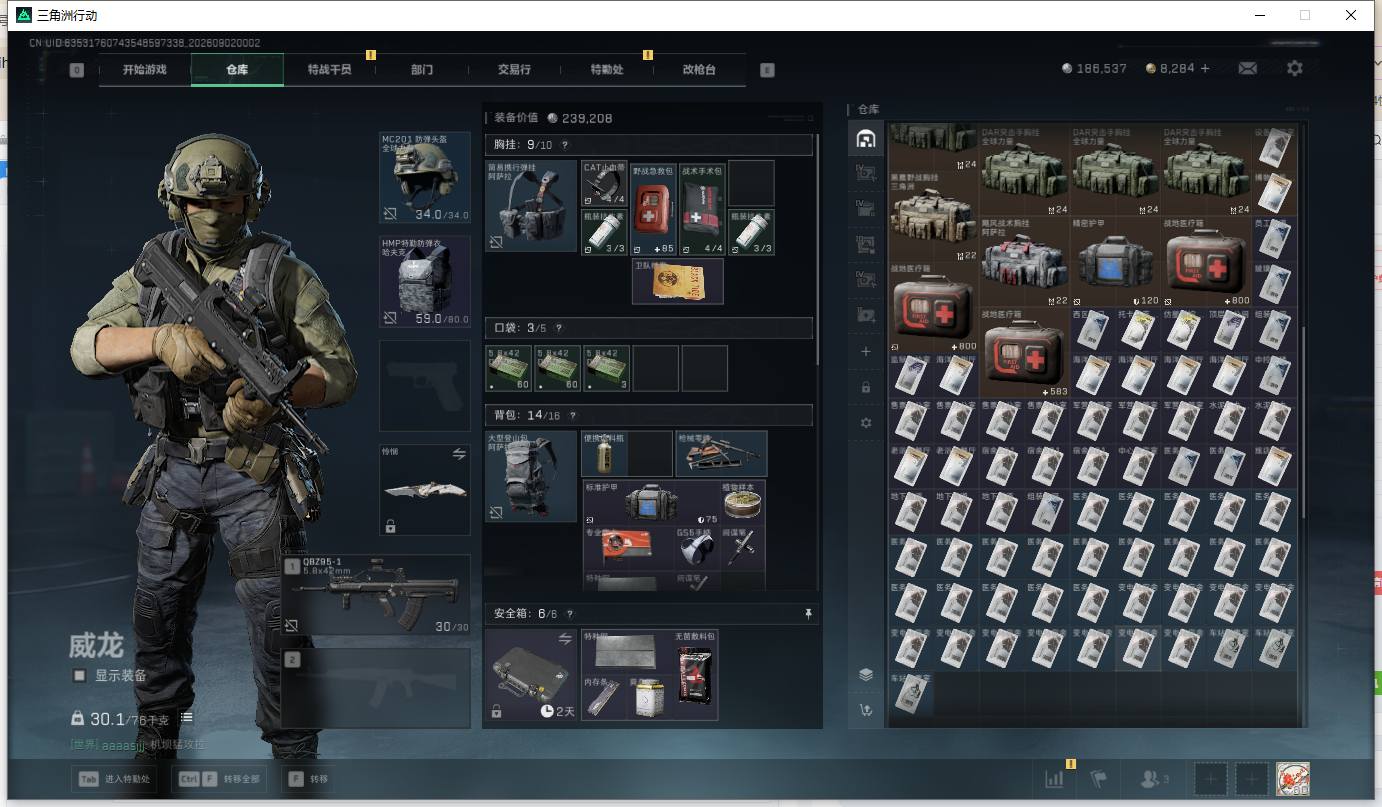Open the 交易行 tab

pyautogui.click(x=514, y=70)
